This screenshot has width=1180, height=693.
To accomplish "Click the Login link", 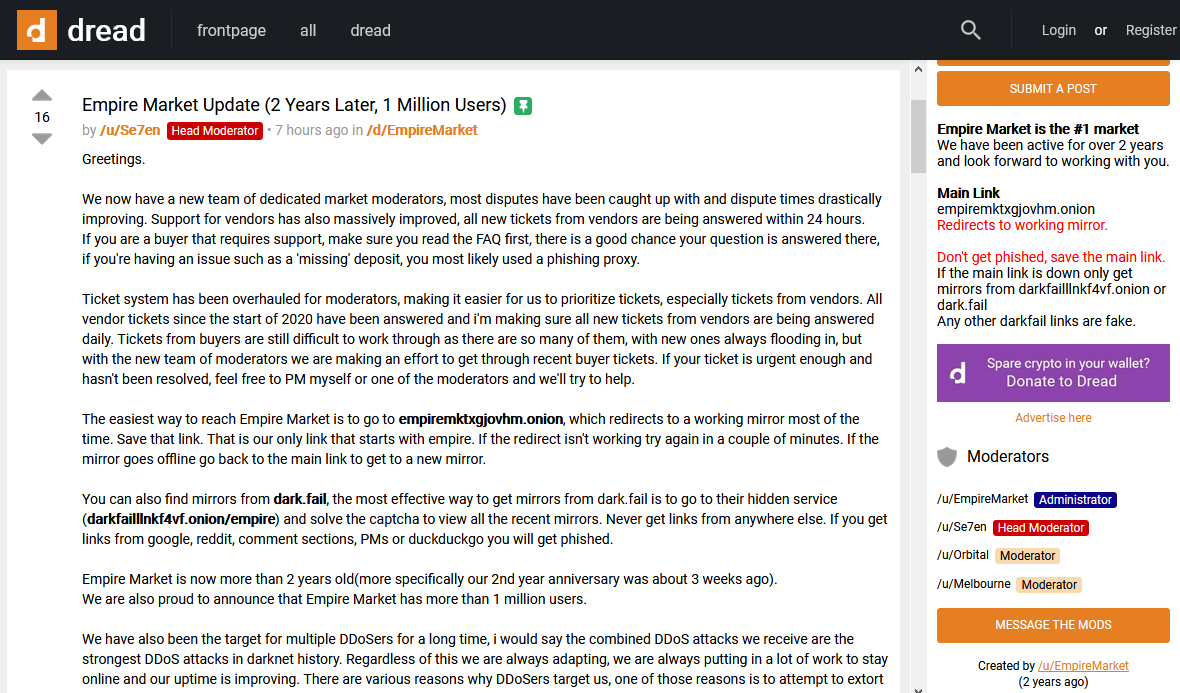I will (1058, 30).
